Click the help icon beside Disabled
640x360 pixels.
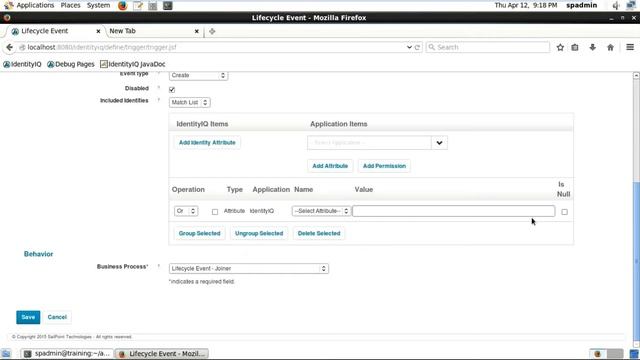(158, 88)
